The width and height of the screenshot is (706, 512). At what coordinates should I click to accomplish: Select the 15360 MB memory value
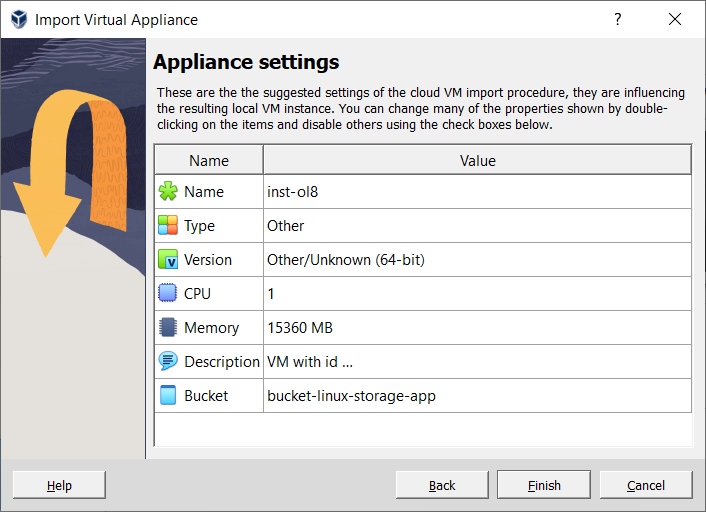click(477, 327)
